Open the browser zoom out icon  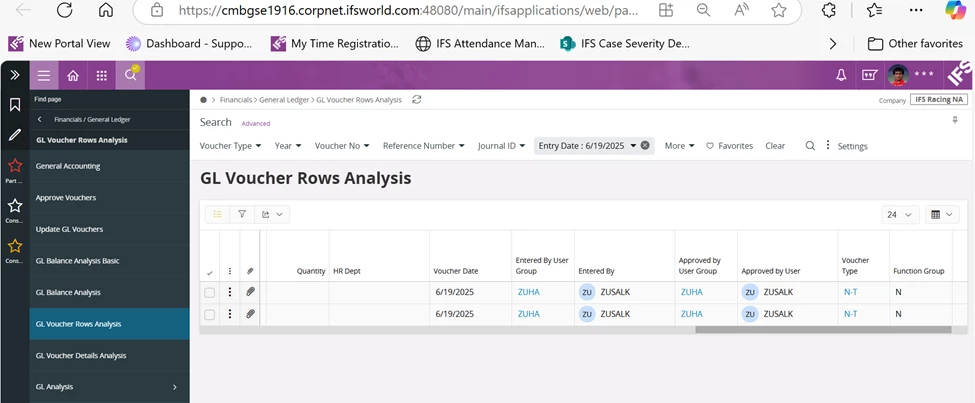coord(703,10)
